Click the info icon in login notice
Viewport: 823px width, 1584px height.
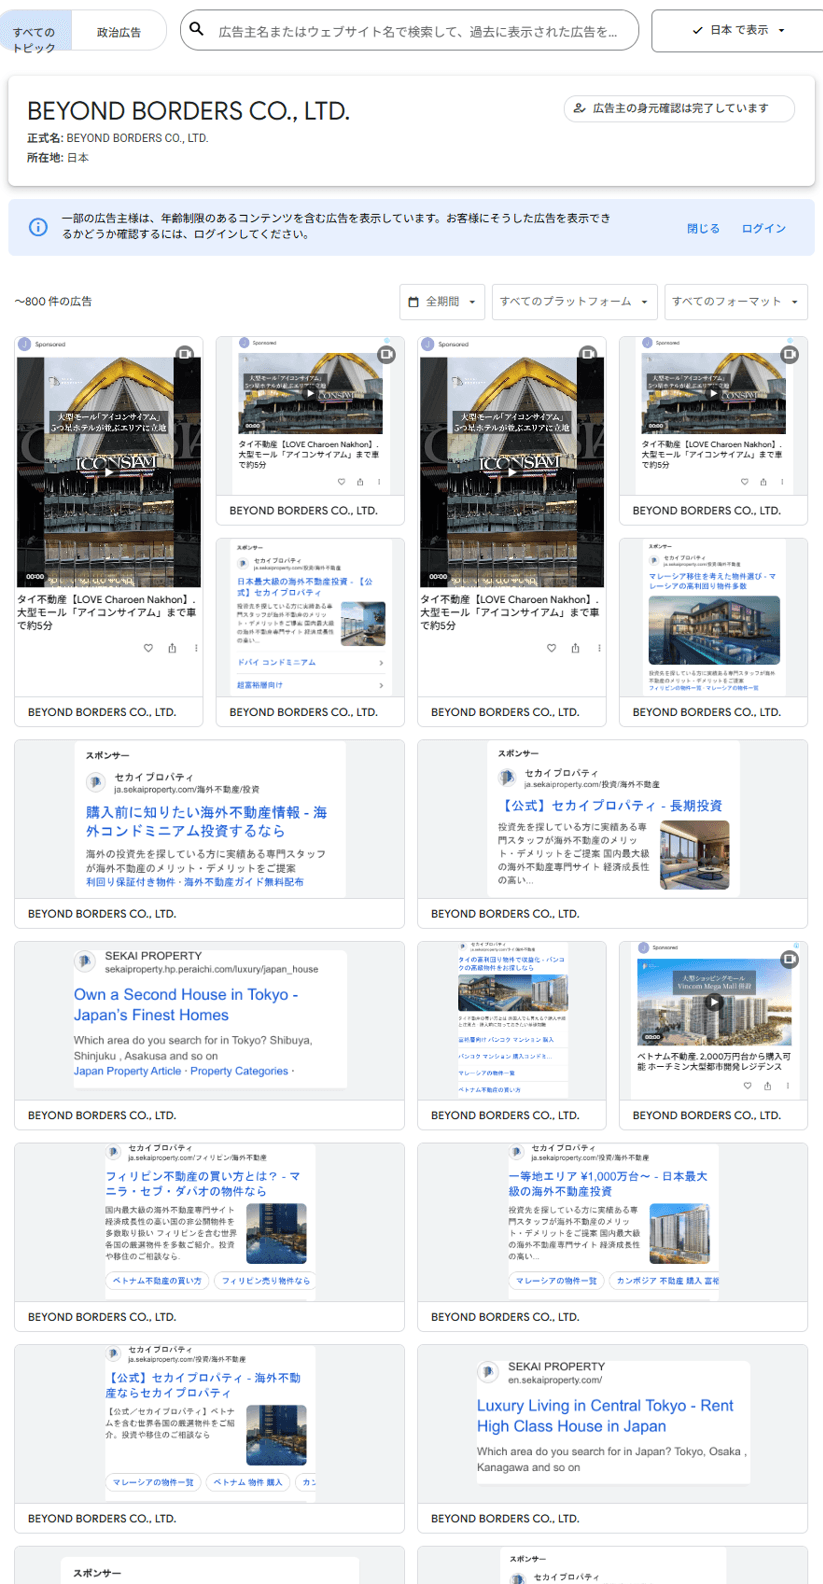coord(38,227)
